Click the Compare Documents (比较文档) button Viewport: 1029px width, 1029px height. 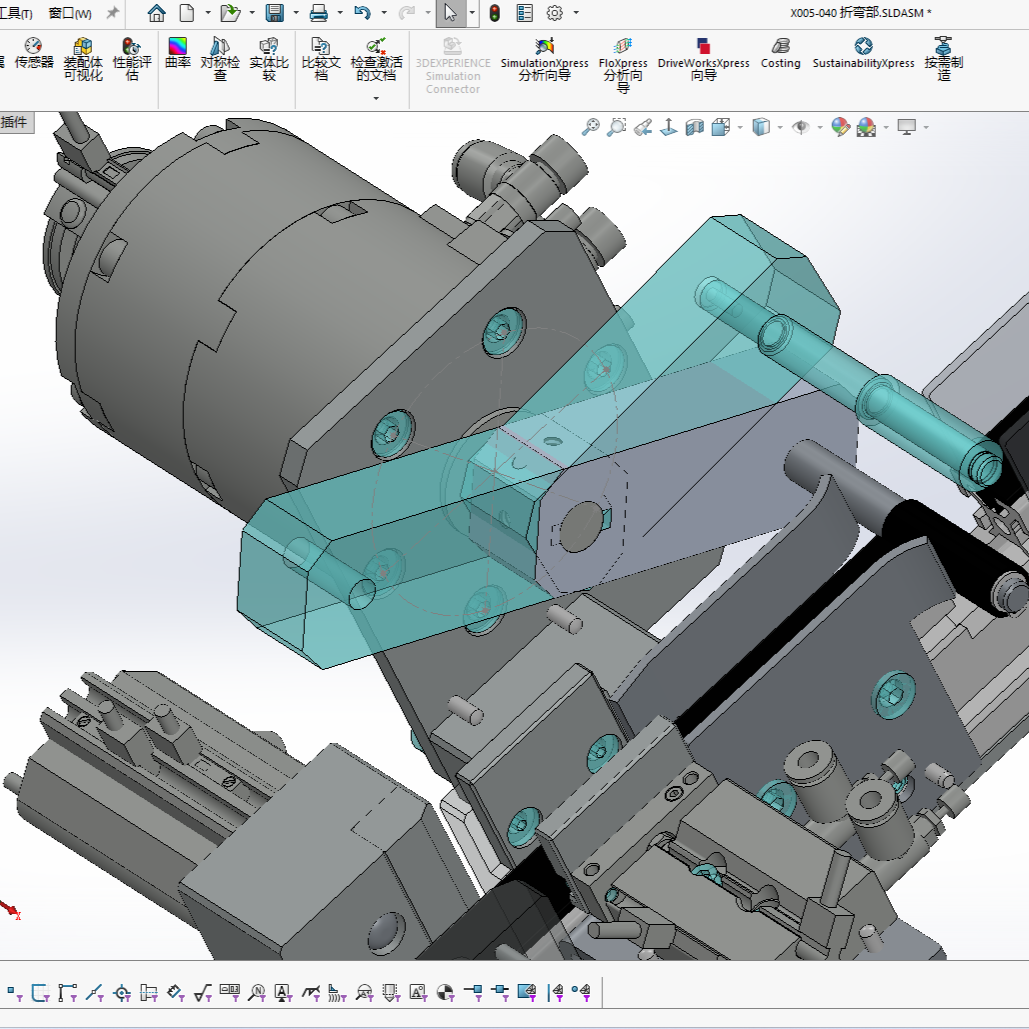321,59
